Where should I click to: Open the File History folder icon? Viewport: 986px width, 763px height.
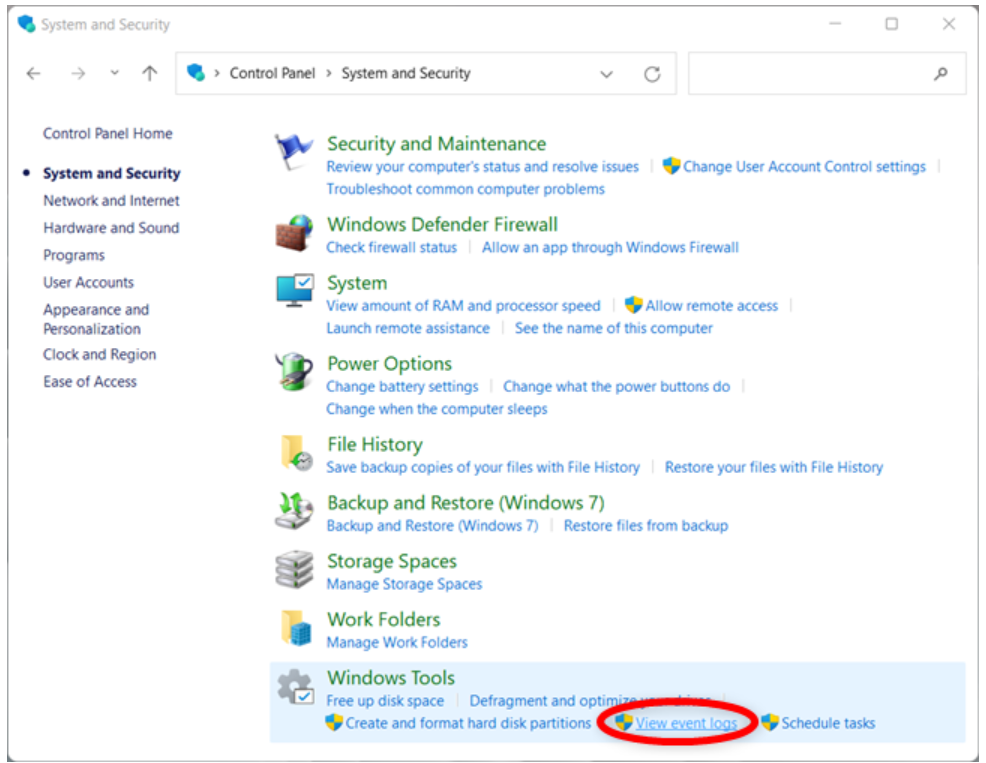[x=295, y=453]
